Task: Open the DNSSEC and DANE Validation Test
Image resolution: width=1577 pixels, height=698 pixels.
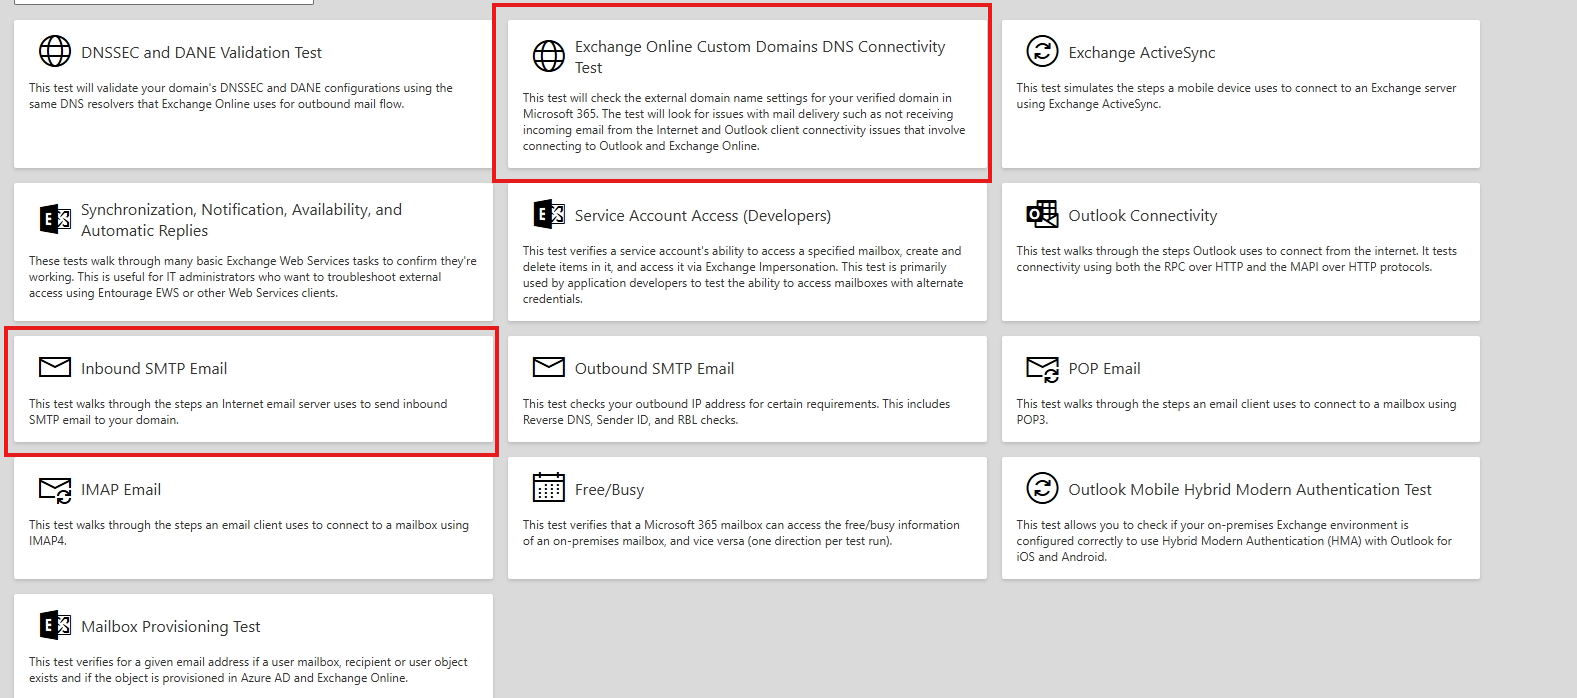Action: 201,52
